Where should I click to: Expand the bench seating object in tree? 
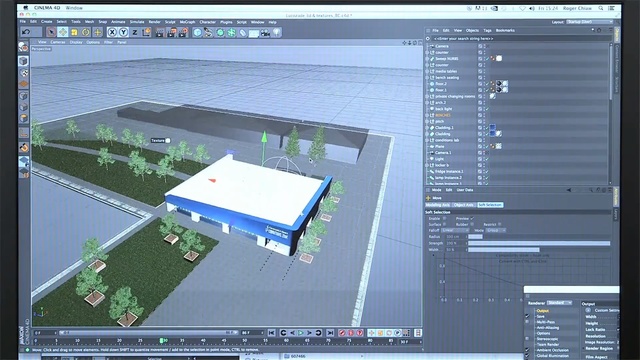pyautogui.click(x=427, y=78)
